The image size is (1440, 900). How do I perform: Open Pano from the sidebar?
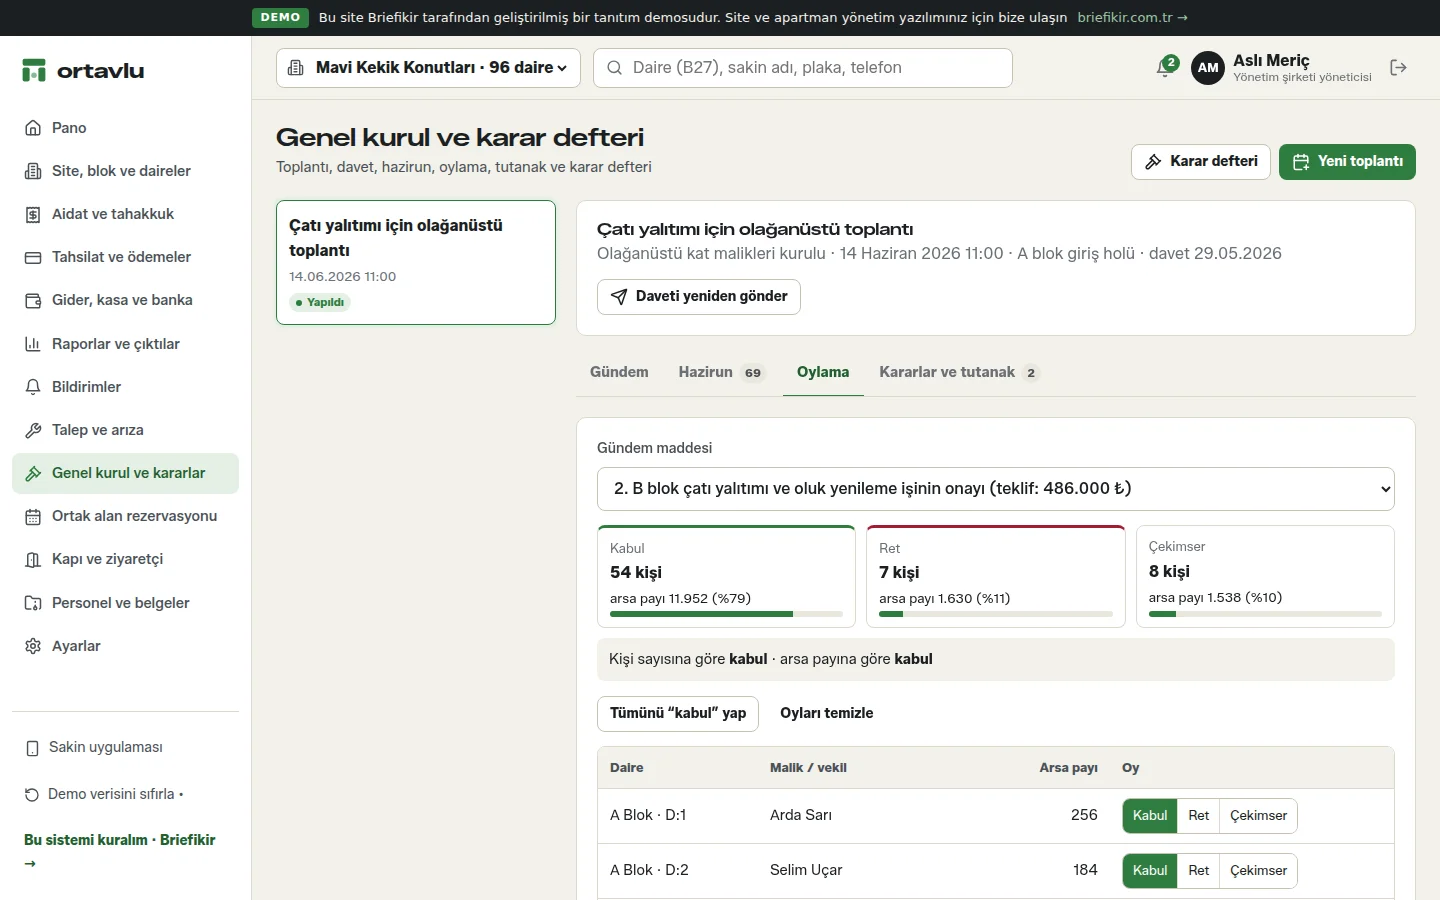125,128
